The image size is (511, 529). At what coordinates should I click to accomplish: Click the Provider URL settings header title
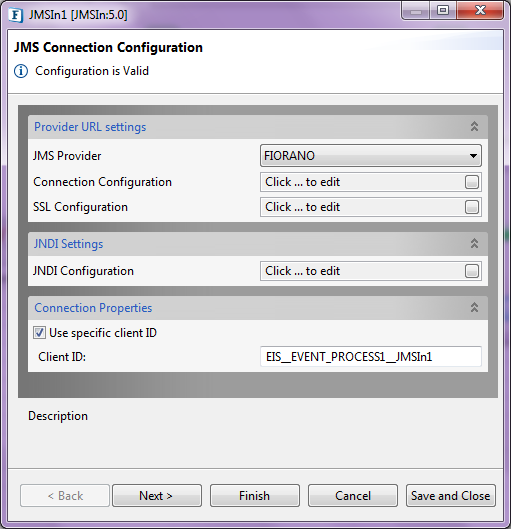point(90,127)
